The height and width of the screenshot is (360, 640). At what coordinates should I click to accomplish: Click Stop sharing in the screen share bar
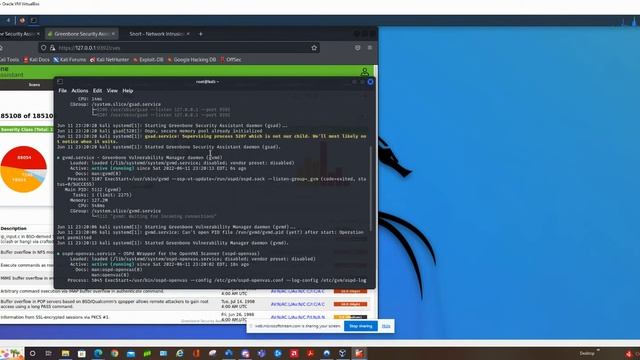click(361, 326)
